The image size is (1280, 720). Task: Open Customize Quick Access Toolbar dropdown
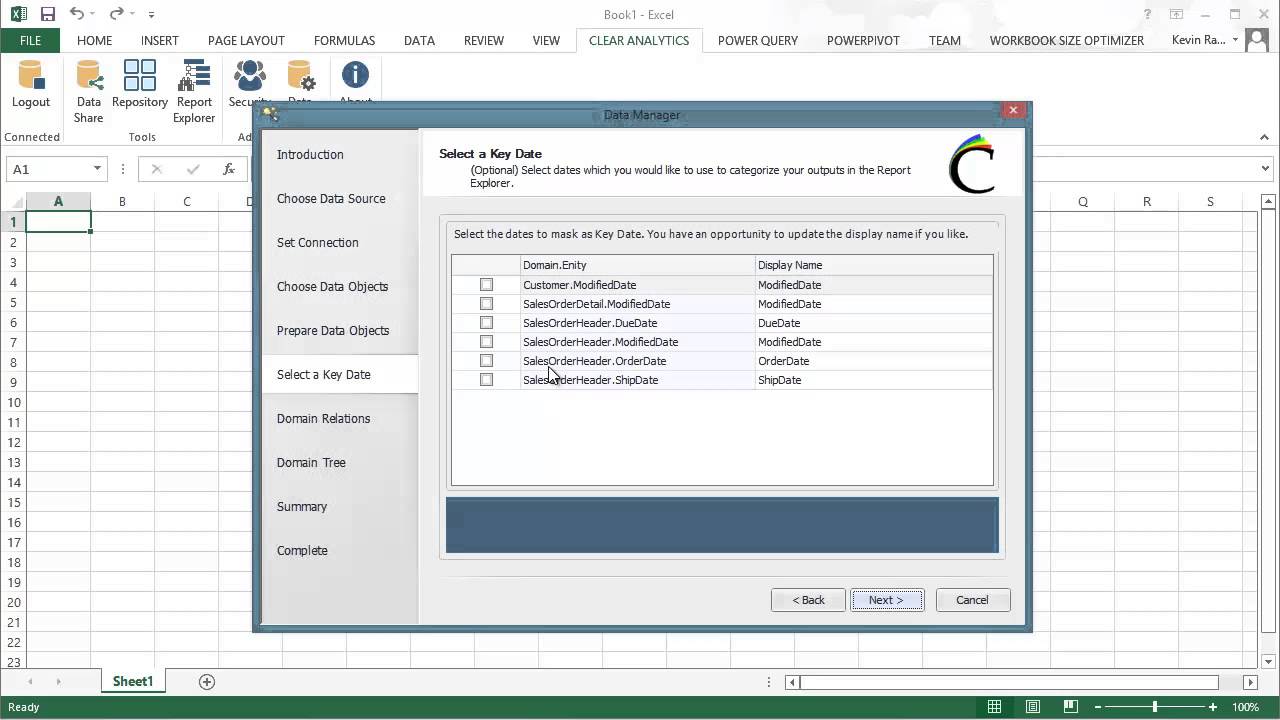(151, 15)
